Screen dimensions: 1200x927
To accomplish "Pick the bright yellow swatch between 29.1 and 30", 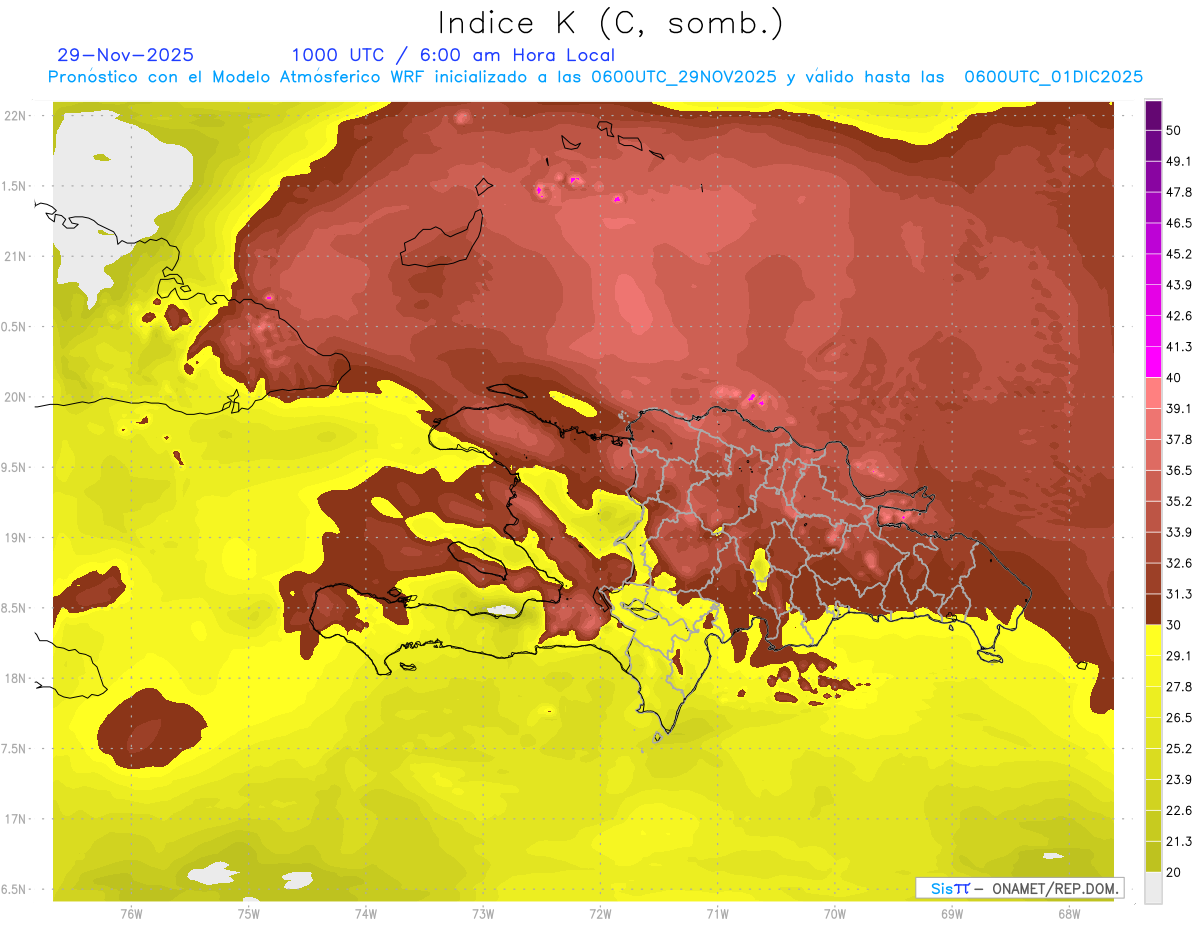I will (x=1154, y=641).
